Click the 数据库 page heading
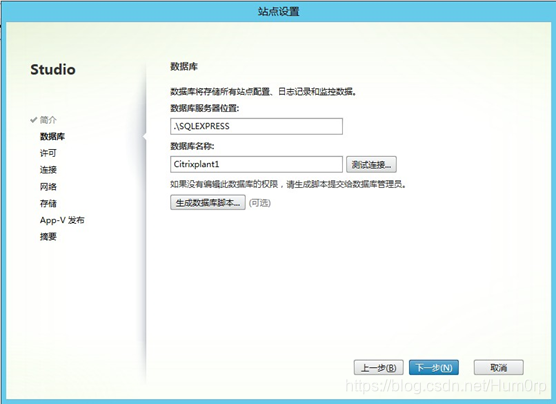This screenshot has height=404, width=556. 184,66
